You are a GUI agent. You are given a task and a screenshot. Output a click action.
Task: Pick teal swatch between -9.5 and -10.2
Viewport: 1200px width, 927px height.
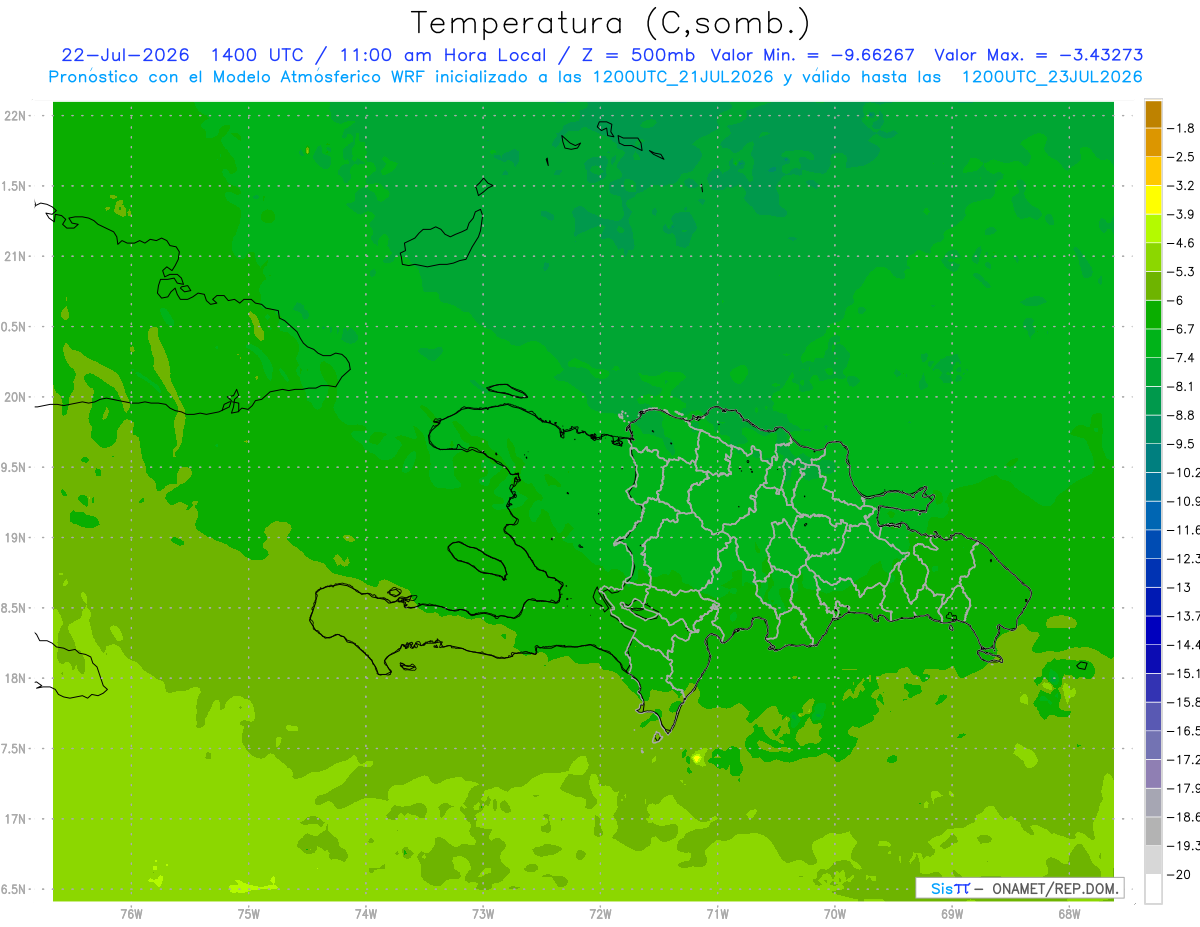pyautogui.click(x=1153, y=459)
